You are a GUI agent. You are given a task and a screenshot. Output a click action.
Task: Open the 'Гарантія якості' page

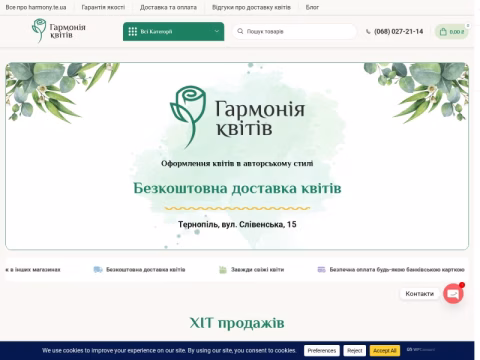[103, 7]
